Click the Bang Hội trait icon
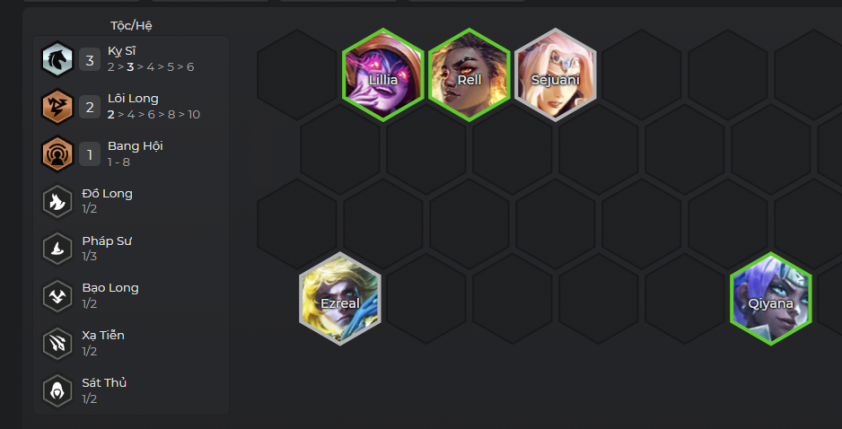 pyautogui.click(x=57, y=154)
